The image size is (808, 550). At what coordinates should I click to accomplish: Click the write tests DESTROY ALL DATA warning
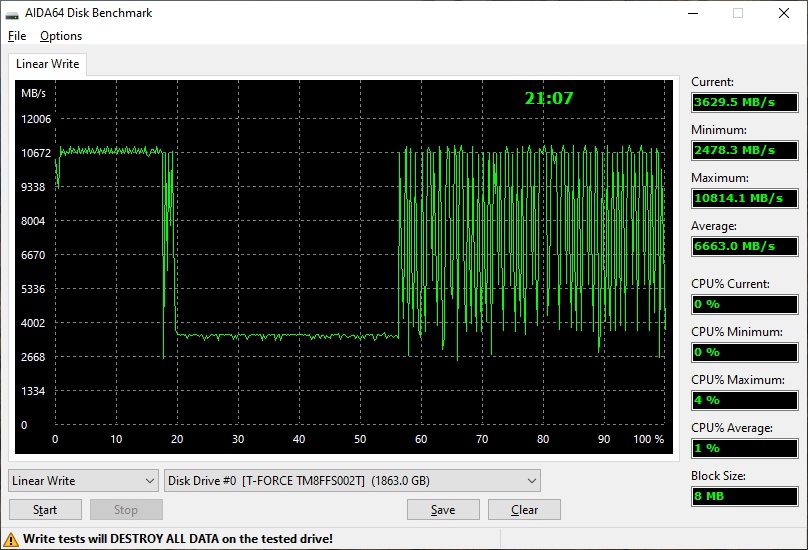click(x=178, y=539)
